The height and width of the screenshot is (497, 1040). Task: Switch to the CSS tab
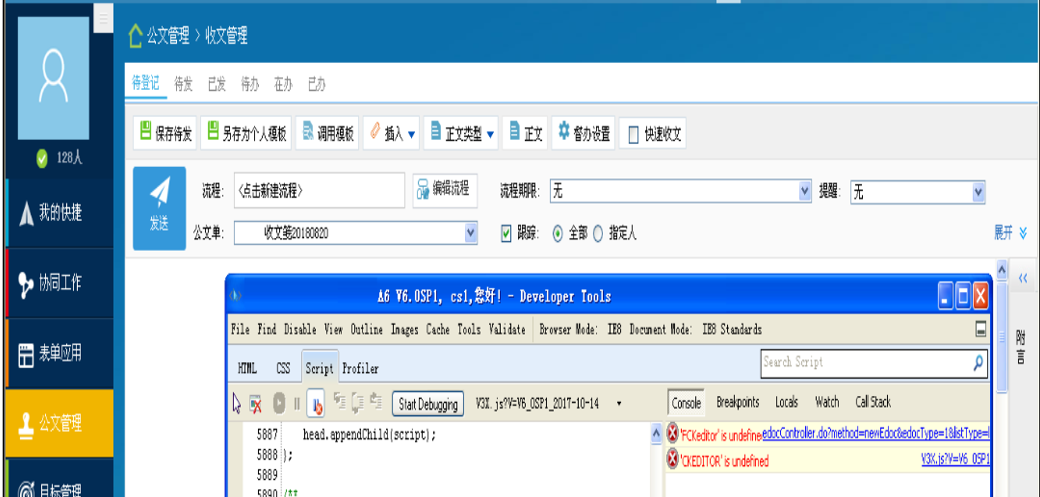click(283, 368)
